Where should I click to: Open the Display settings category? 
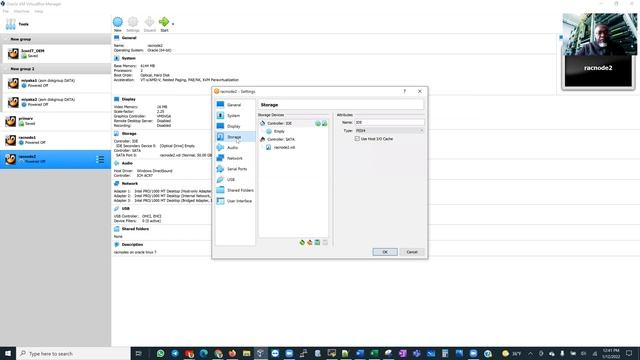[235, 126]
